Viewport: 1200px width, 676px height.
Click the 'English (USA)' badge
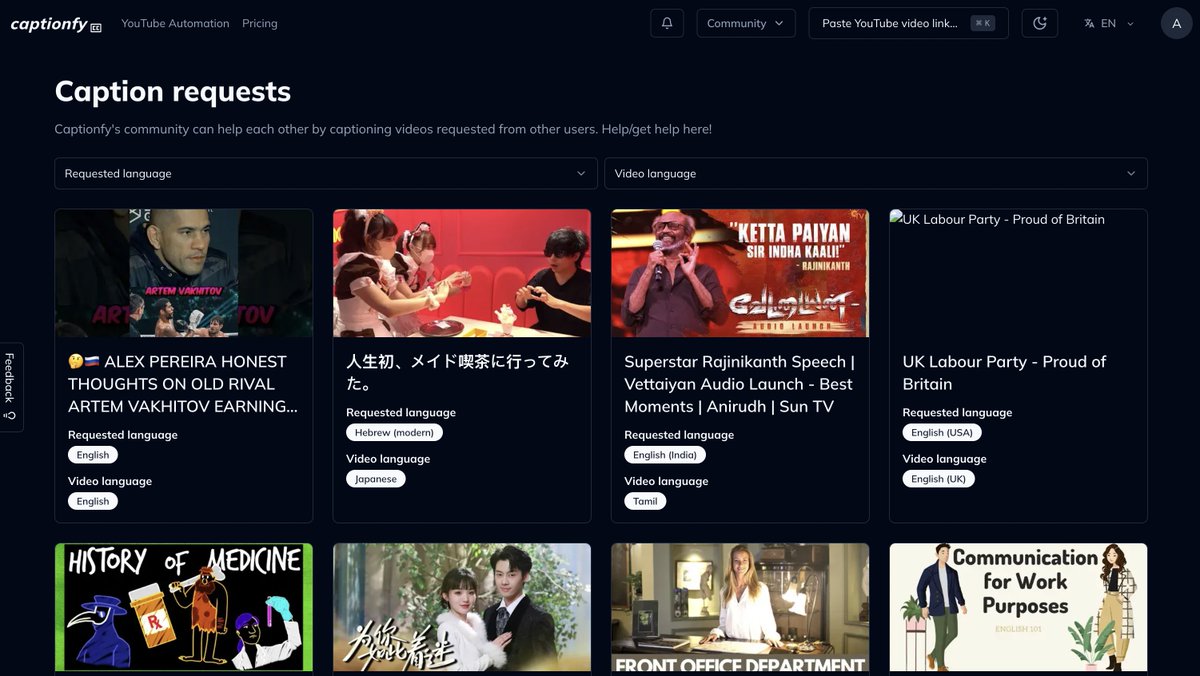tap(942, 432)
